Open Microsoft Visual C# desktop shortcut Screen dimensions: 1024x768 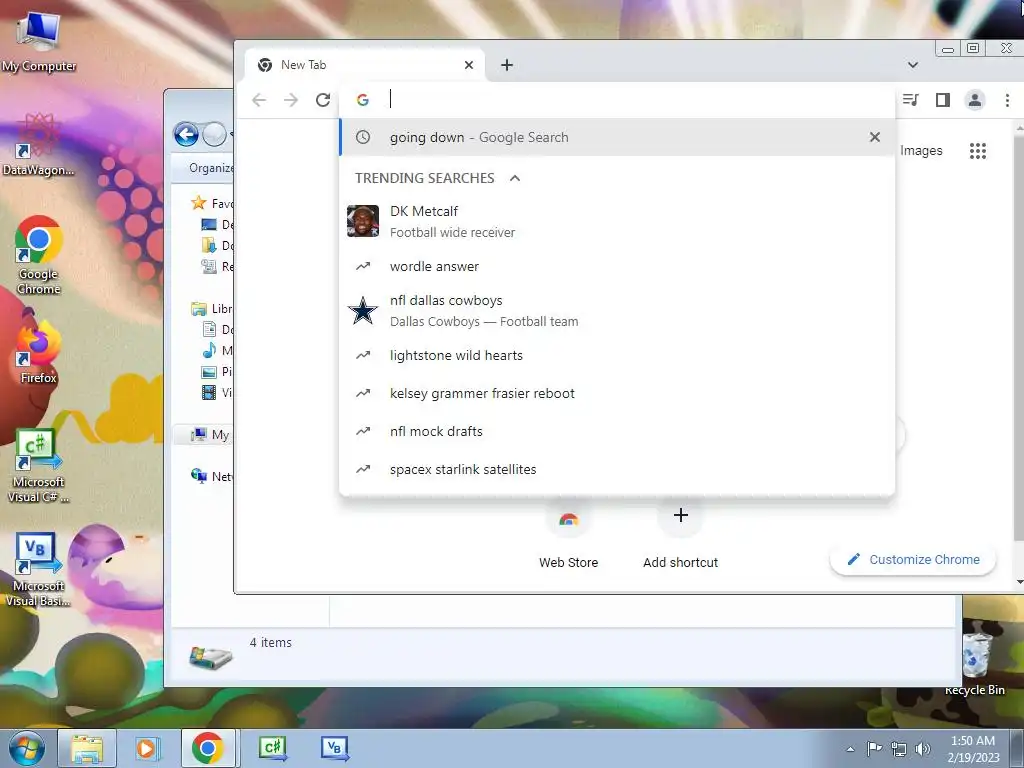click(39, 466)
